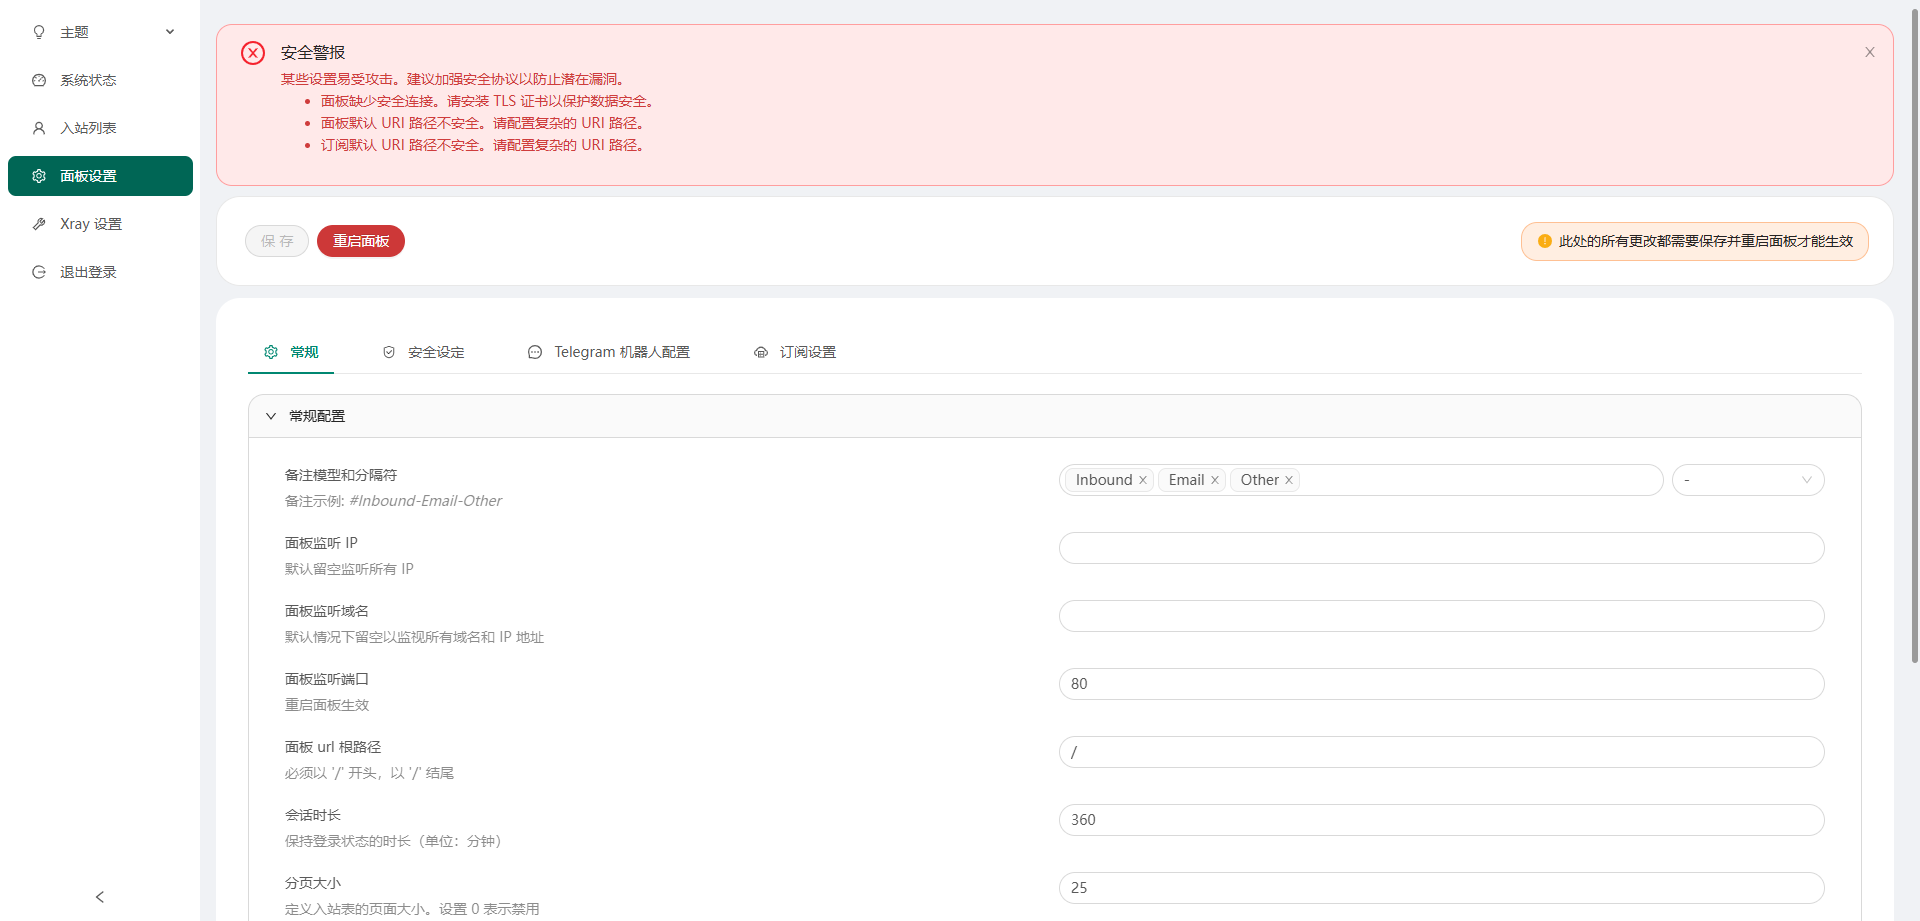The image size is (1920, 921).
Task: Click the 安全警报 alert title
Action: coord(313,53)
